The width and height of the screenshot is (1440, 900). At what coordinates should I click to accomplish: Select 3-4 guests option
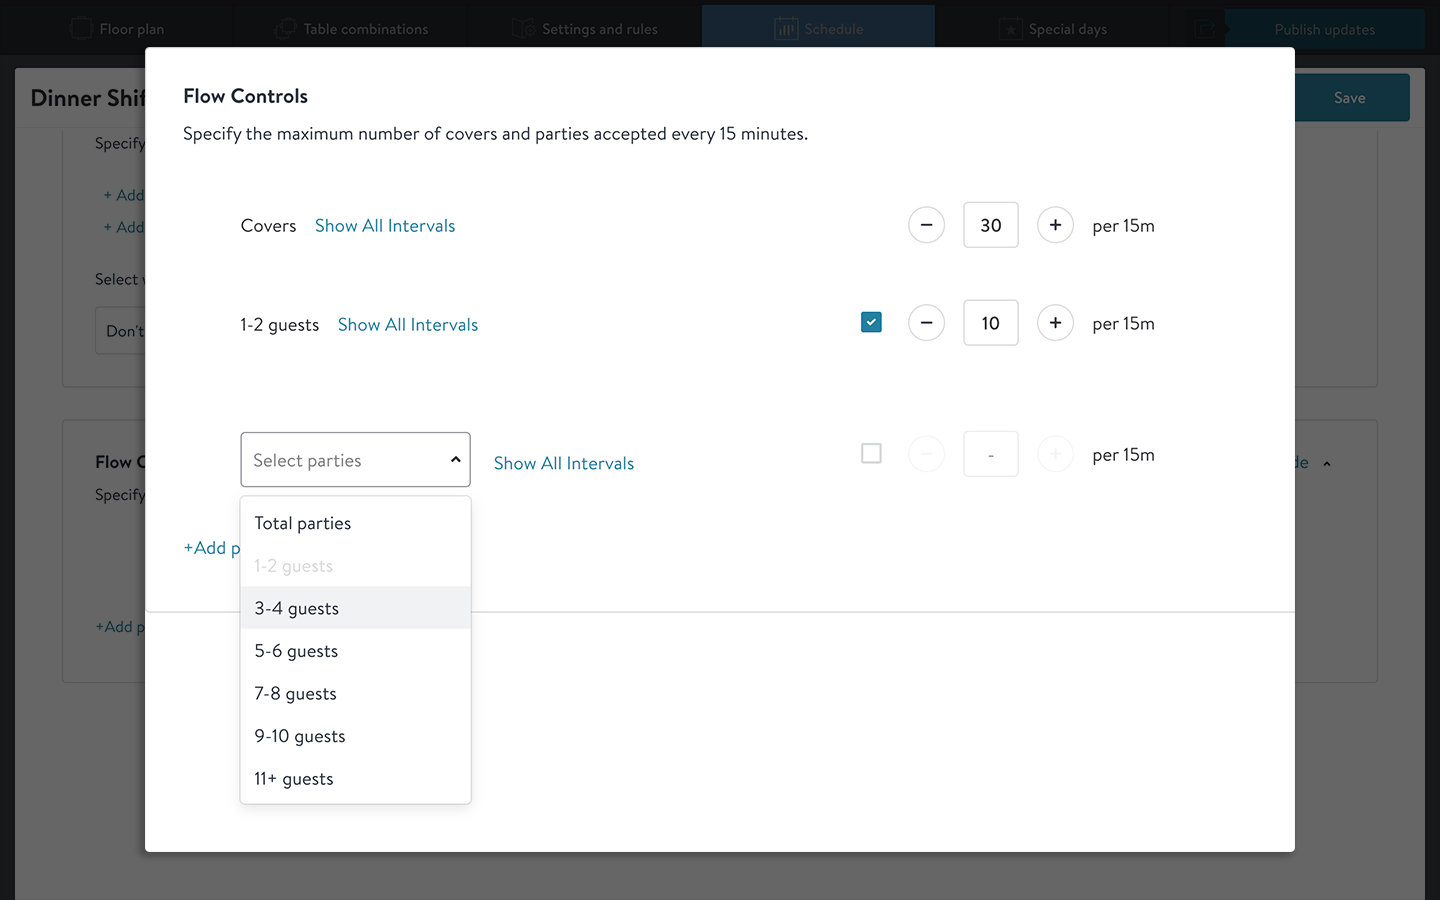click(x=355, y=608)
